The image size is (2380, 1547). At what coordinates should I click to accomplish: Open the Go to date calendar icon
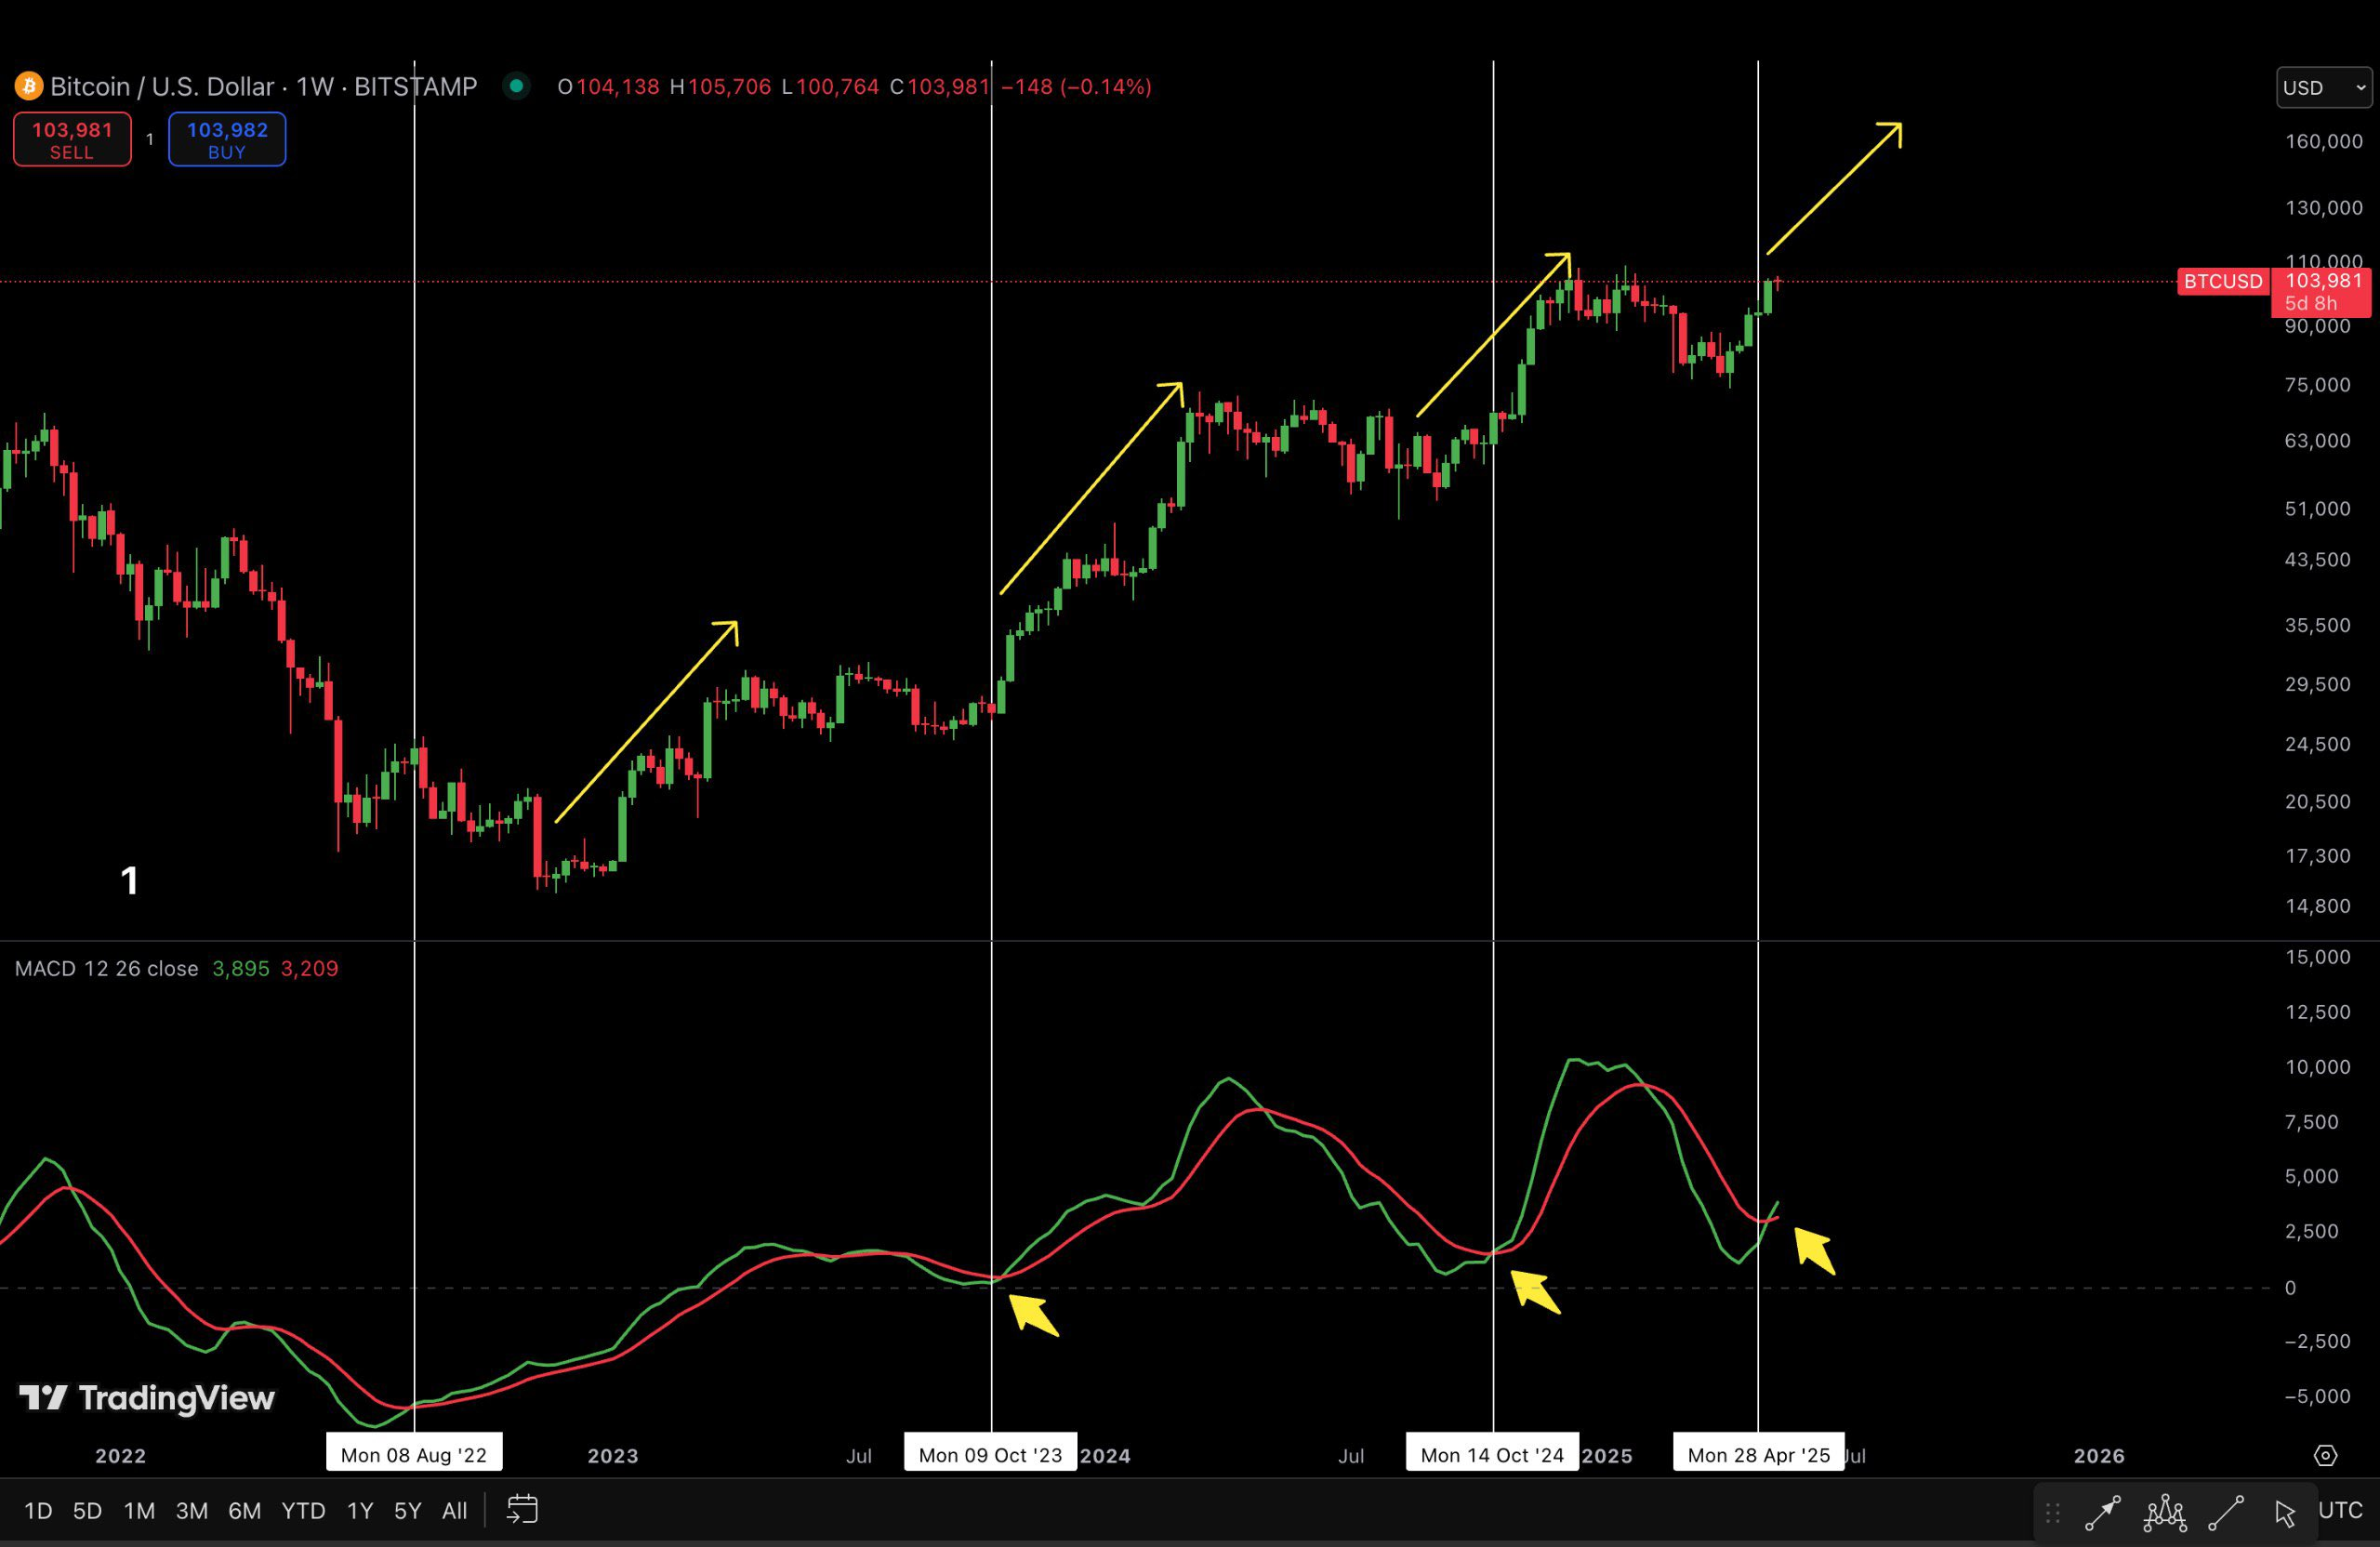[522, 1509]
